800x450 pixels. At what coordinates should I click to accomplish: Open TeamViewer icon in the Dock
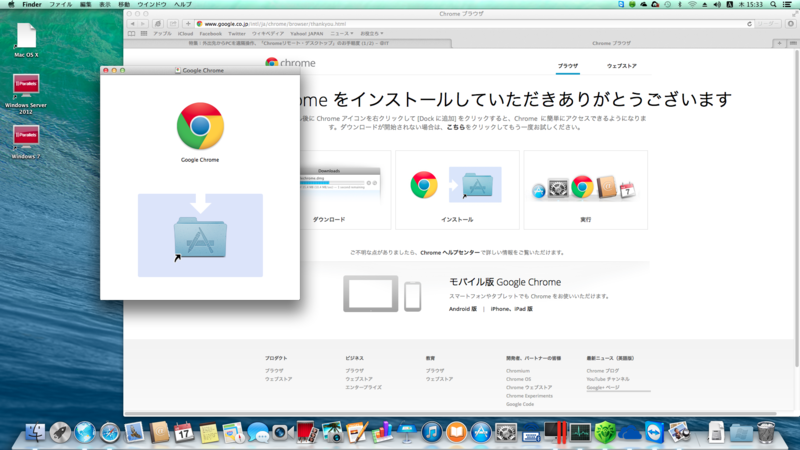coord(655,433)
